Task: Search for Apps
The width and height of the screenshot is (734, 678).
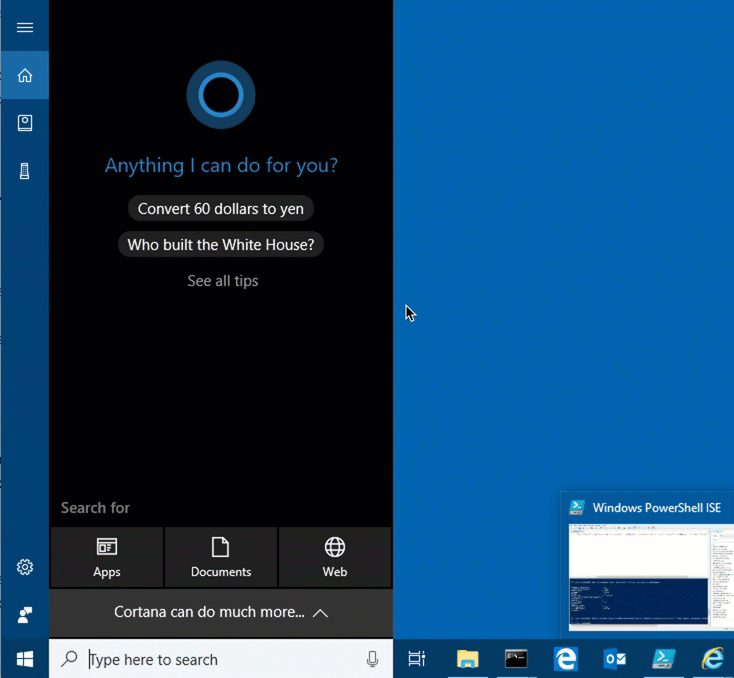Action: pyautogui.click(x=107, y=557)
